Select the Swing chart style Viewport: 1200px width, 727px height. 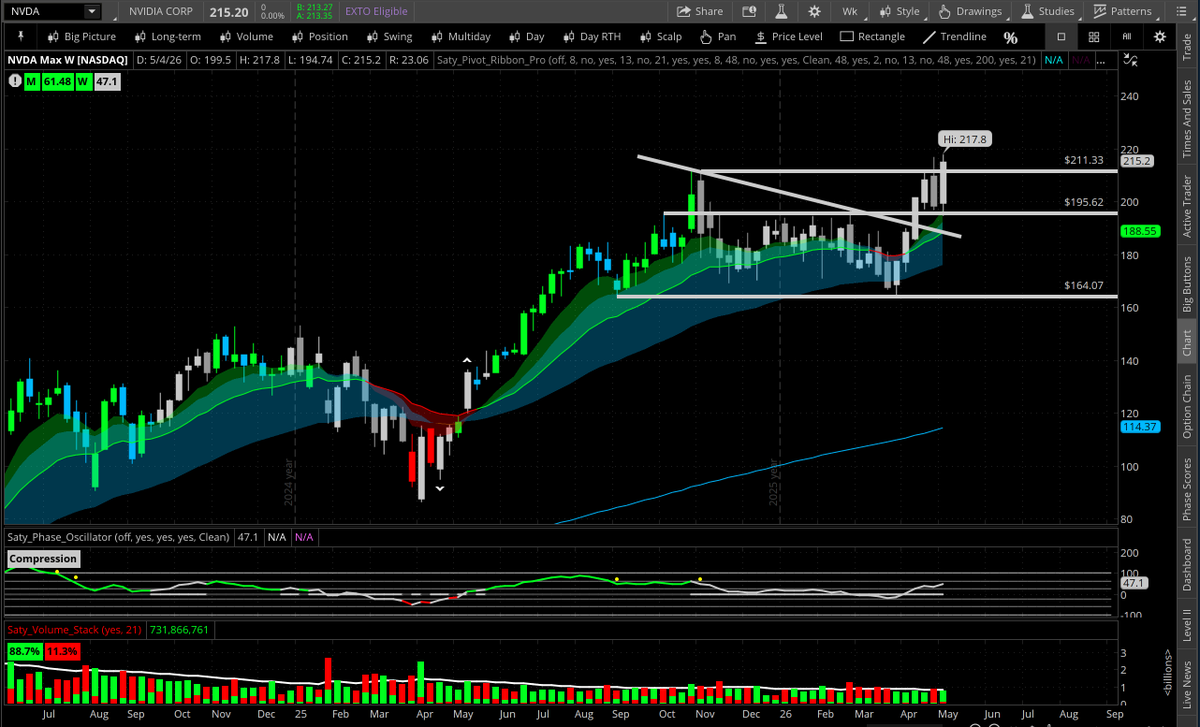(x=388, y=37)
